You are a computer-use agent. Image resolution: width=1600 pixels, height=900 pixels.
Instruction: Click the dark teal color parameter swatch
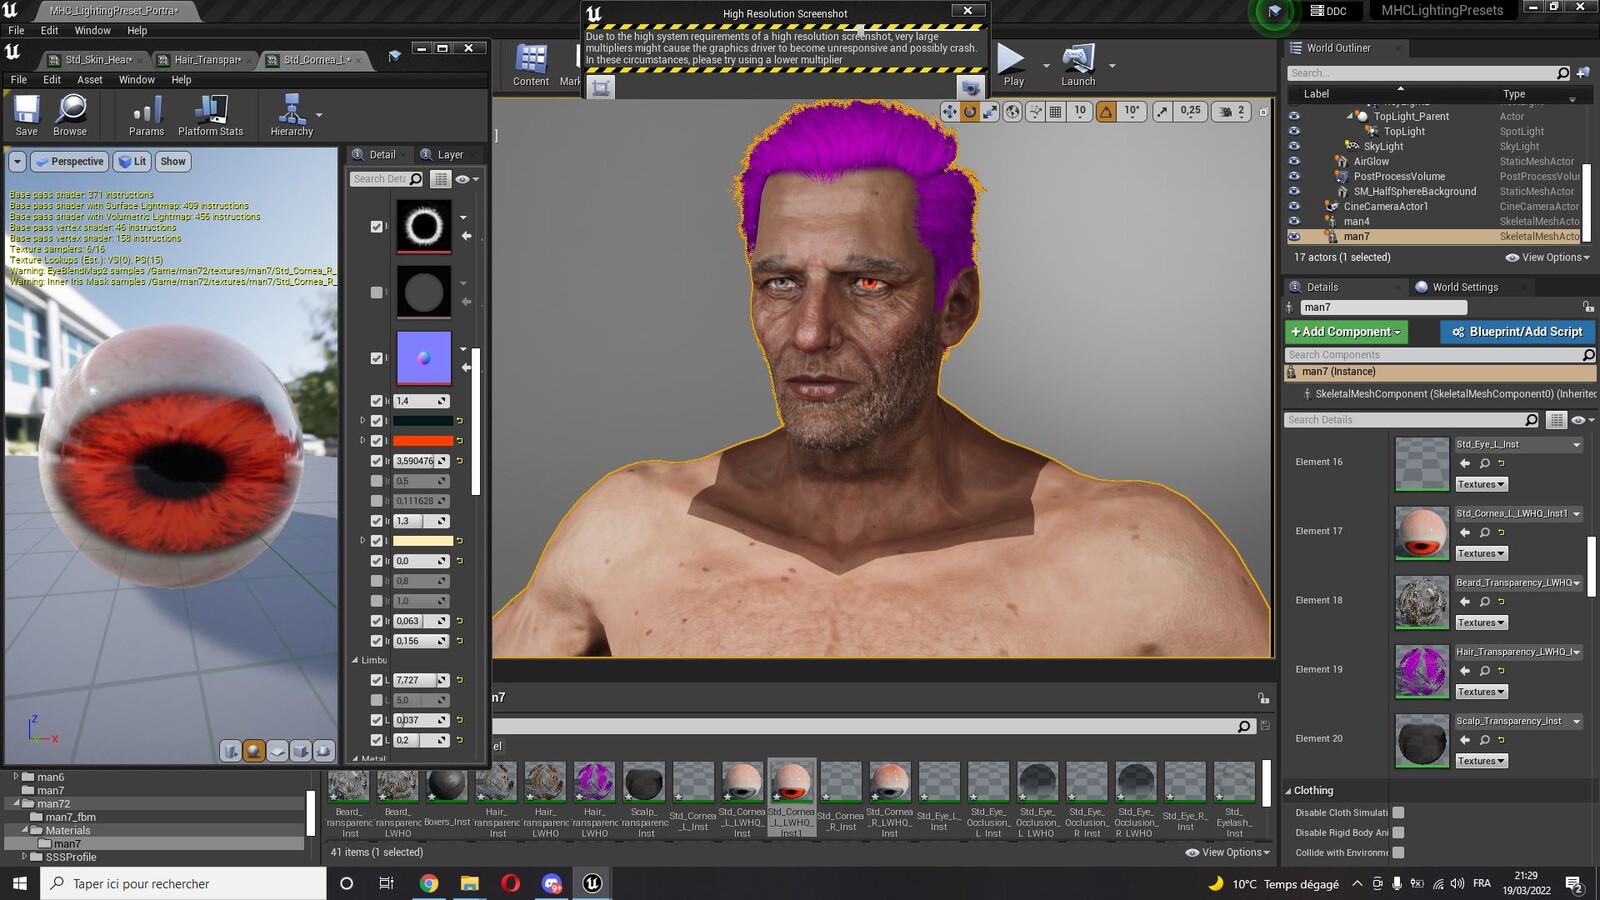423,421
